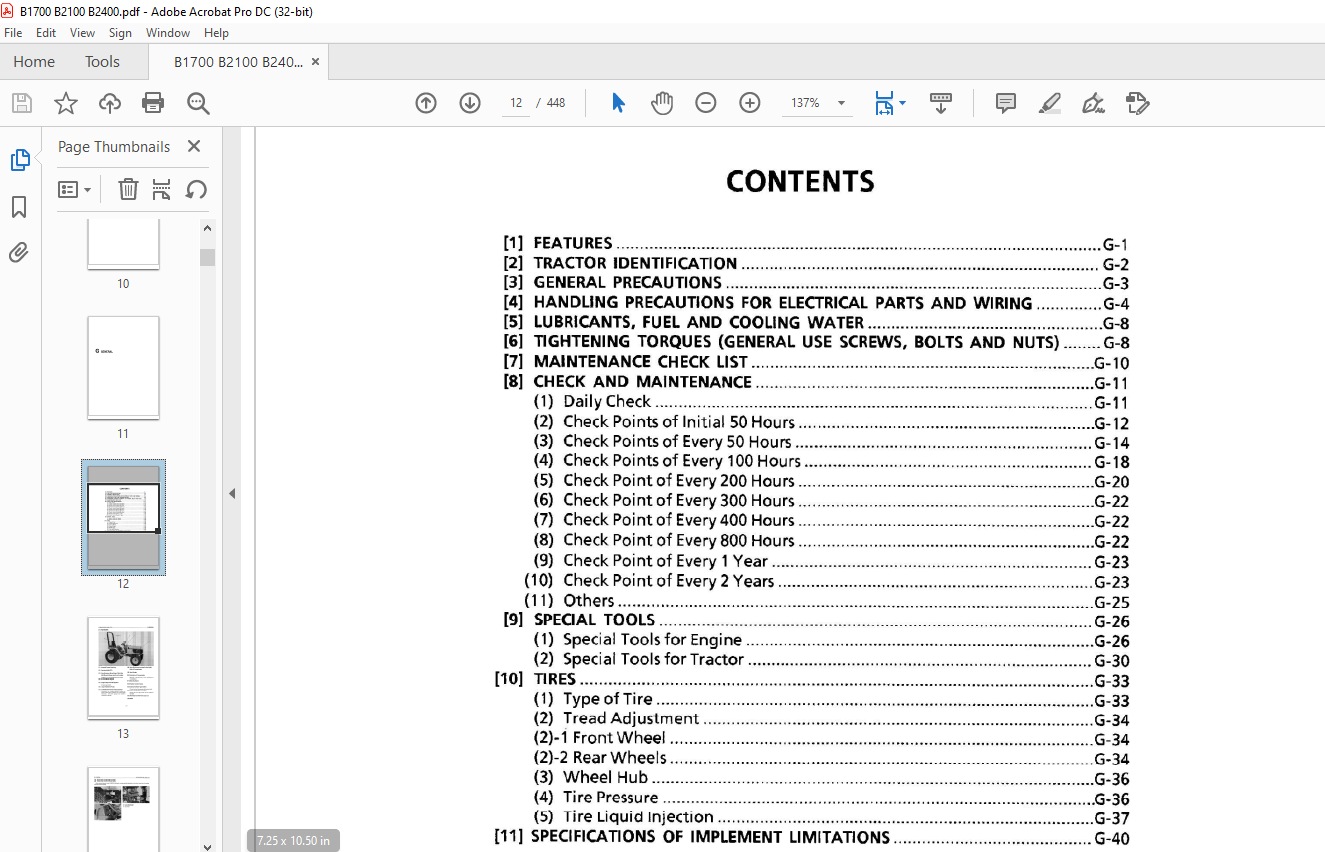This screenshot has height=852, width=1325.
Task: Print the document using the printer icon
Action: coord(153,103)
